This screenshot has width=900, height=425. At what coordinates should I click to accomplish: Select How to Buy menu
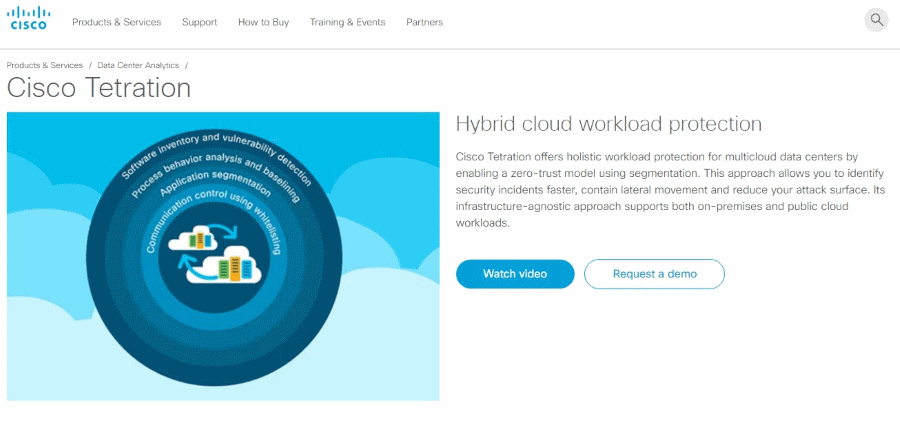pos(263,22)
